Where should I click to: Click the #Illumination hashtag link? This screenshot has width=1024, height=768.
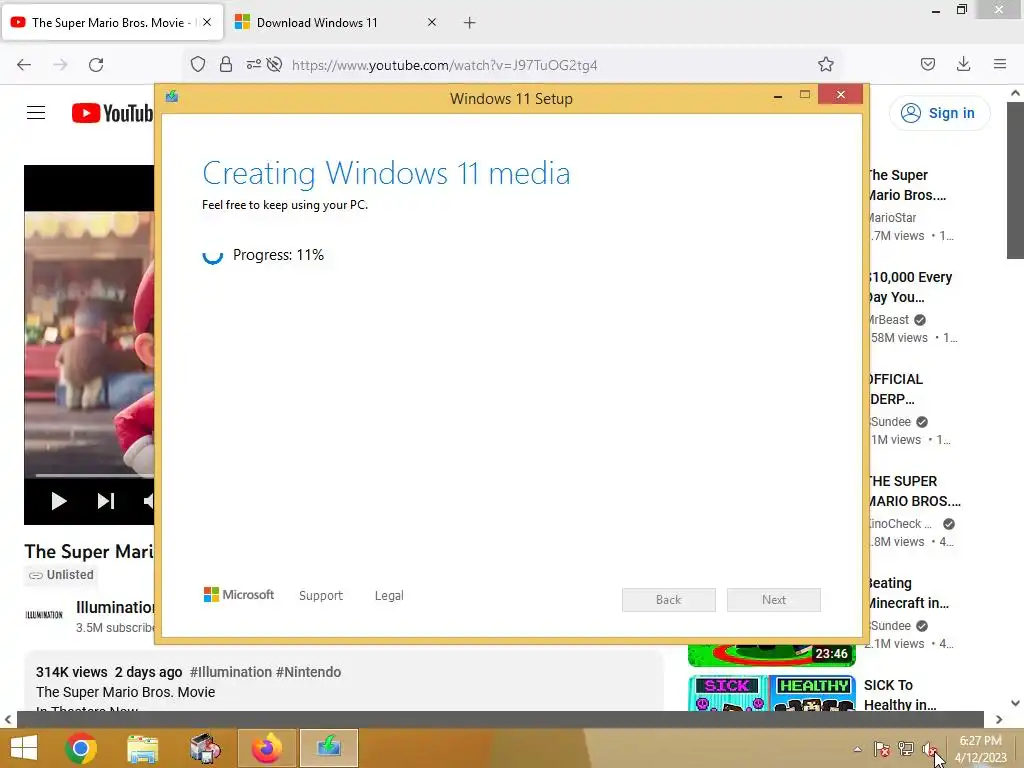pos(231,672)
